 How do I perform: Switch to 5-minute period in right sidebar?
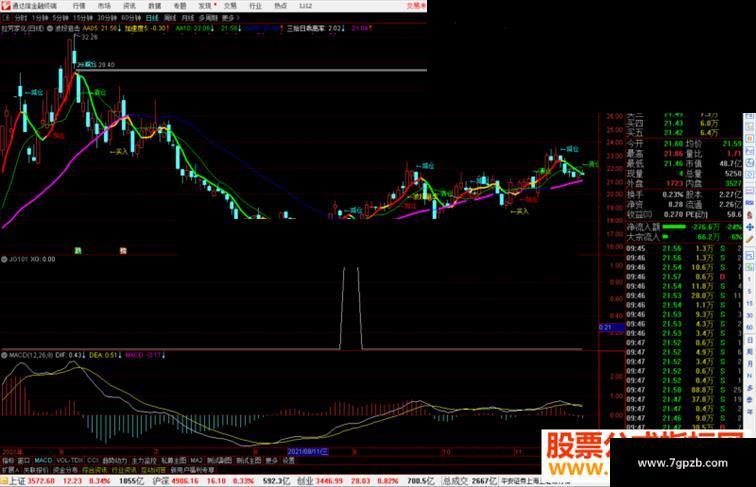point(749,291)
